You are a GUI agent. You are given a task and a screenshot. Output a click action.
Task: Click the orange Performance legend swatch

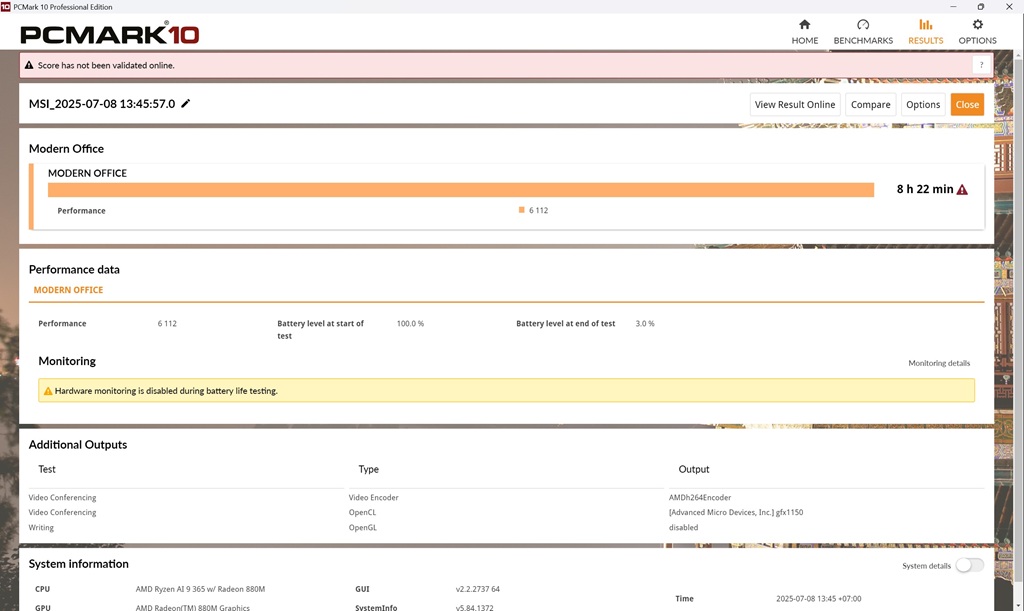click(522, 210)
